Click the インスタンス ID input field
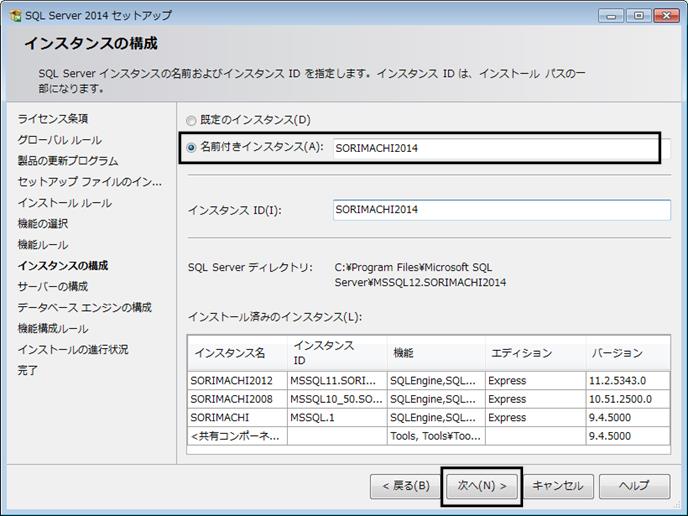Image resolution: width=688 pixels, height=516 pixels. (x=502, y=210)
